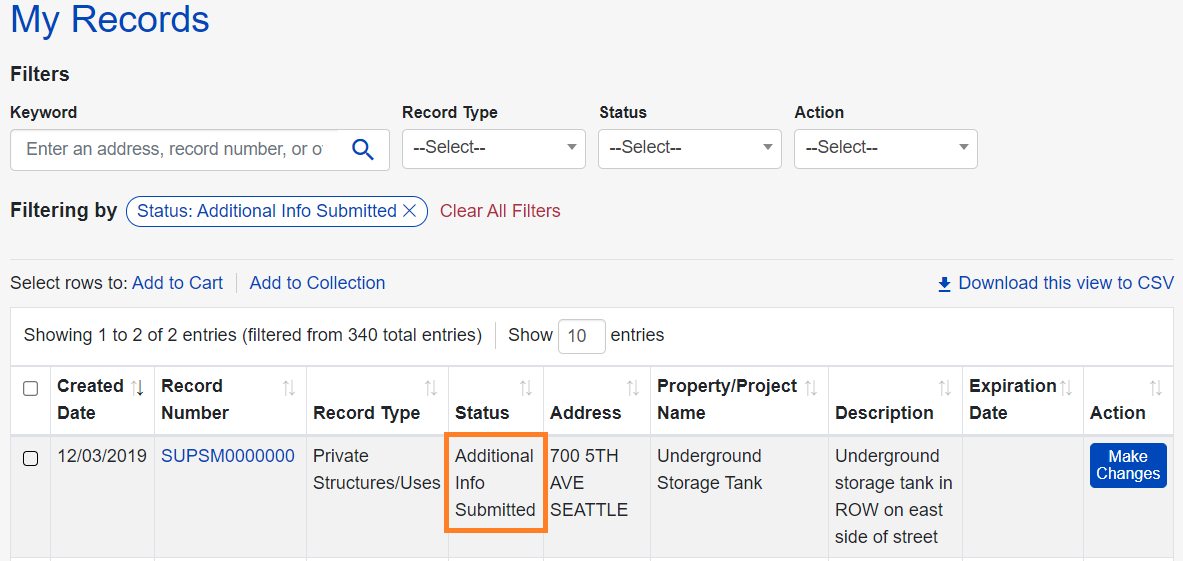The height and width of the screenshot is (561, 1183).
Task: Open the Record Type filter dropdown
Action: 494,148
